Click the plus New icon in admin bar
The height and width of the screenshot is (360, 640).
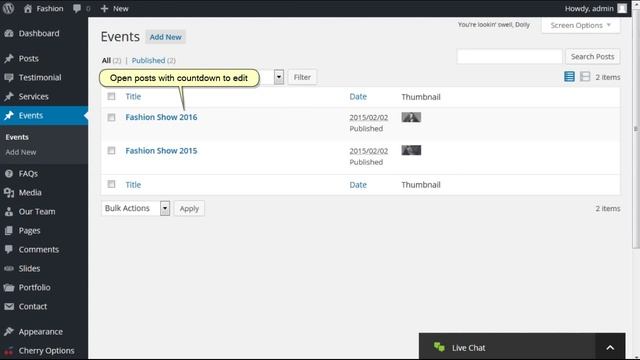(104, 8)
